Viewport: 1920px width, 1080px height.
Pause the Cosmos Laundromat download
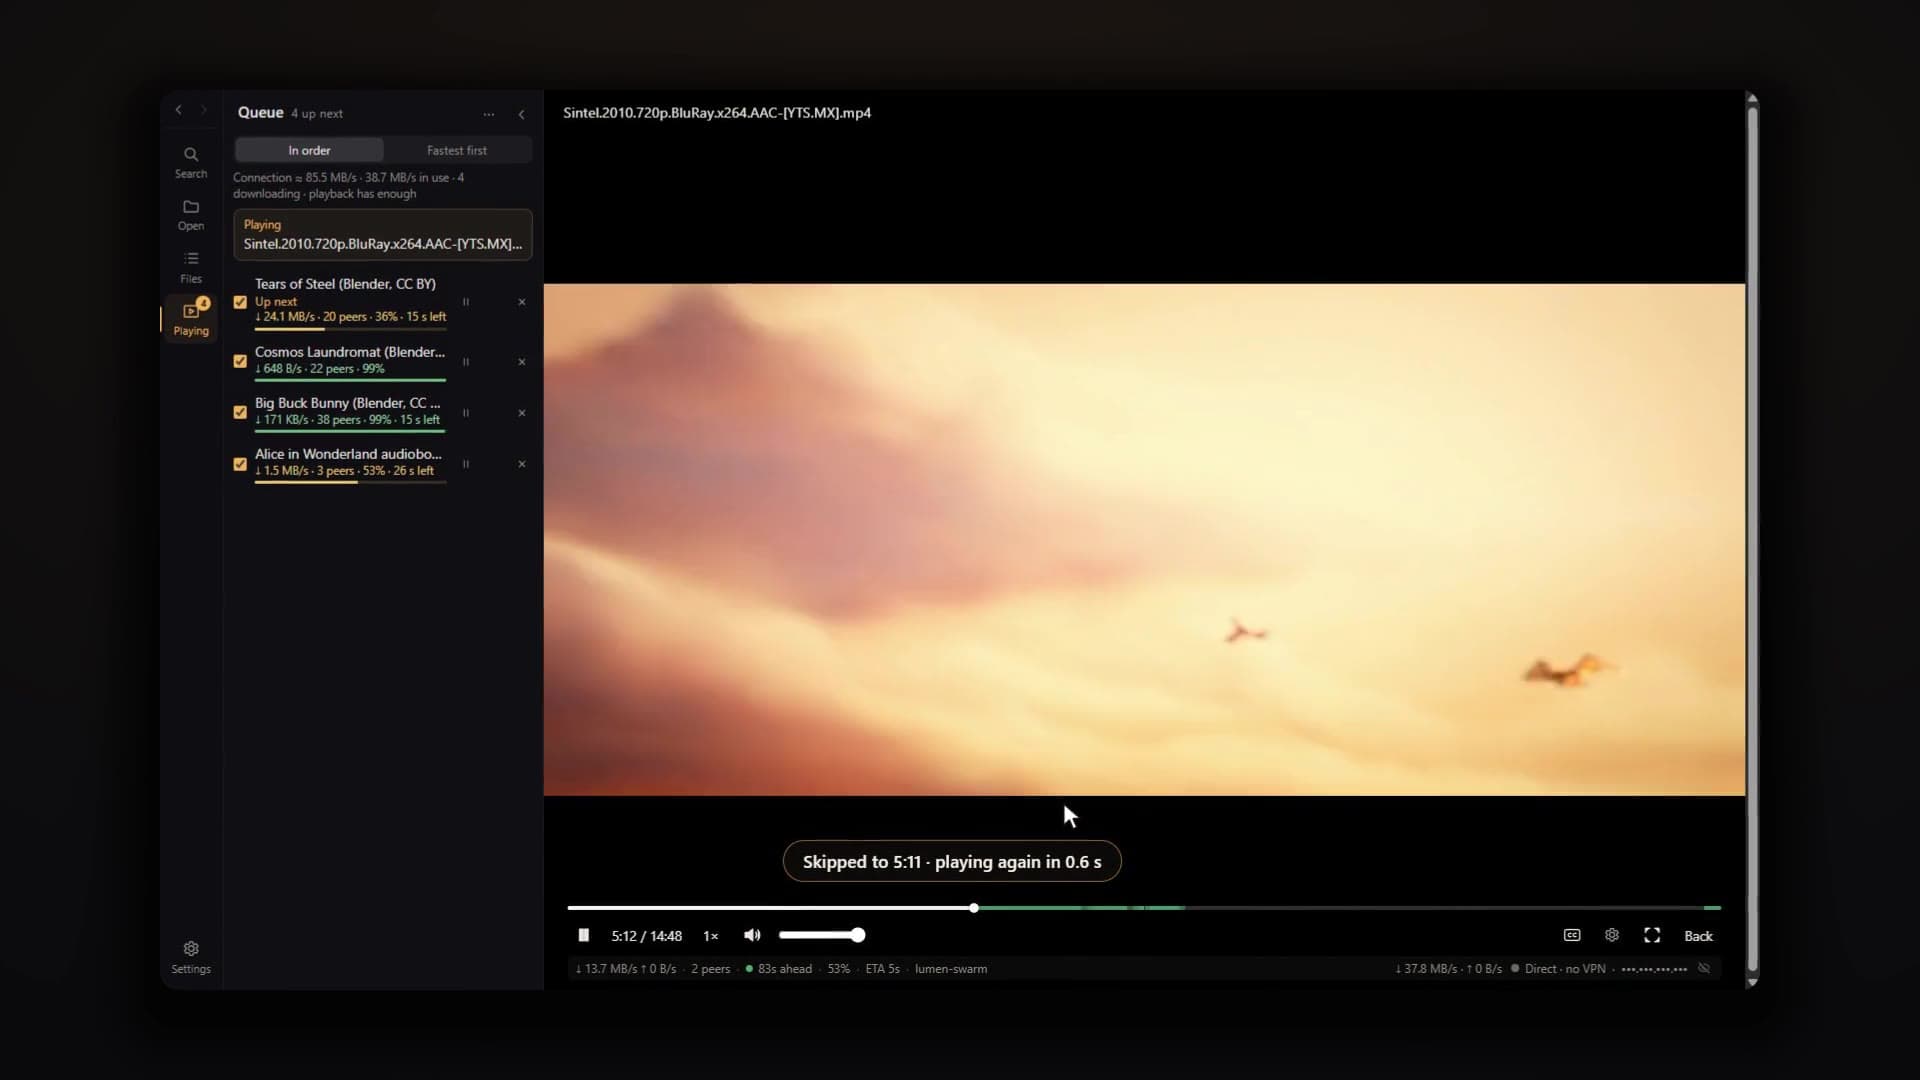(465, 362)
